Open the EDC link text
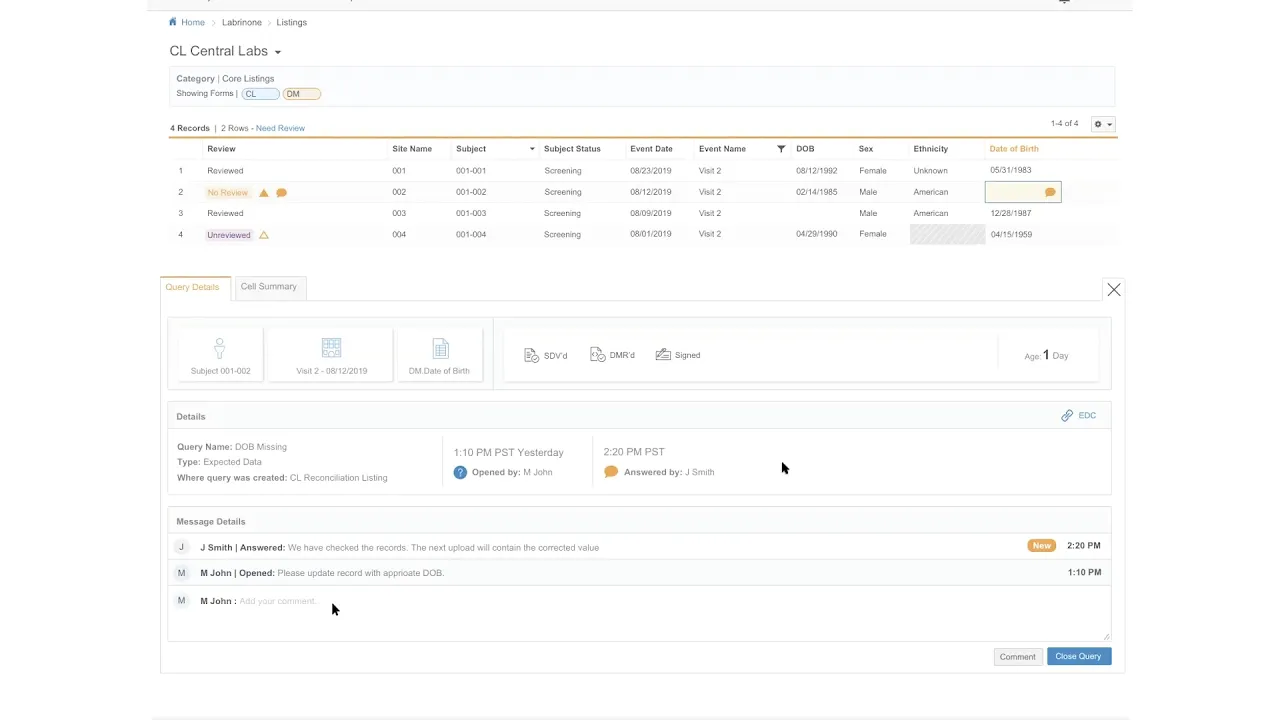This screenshot has height=720, width=1280. coord(1087,416)
